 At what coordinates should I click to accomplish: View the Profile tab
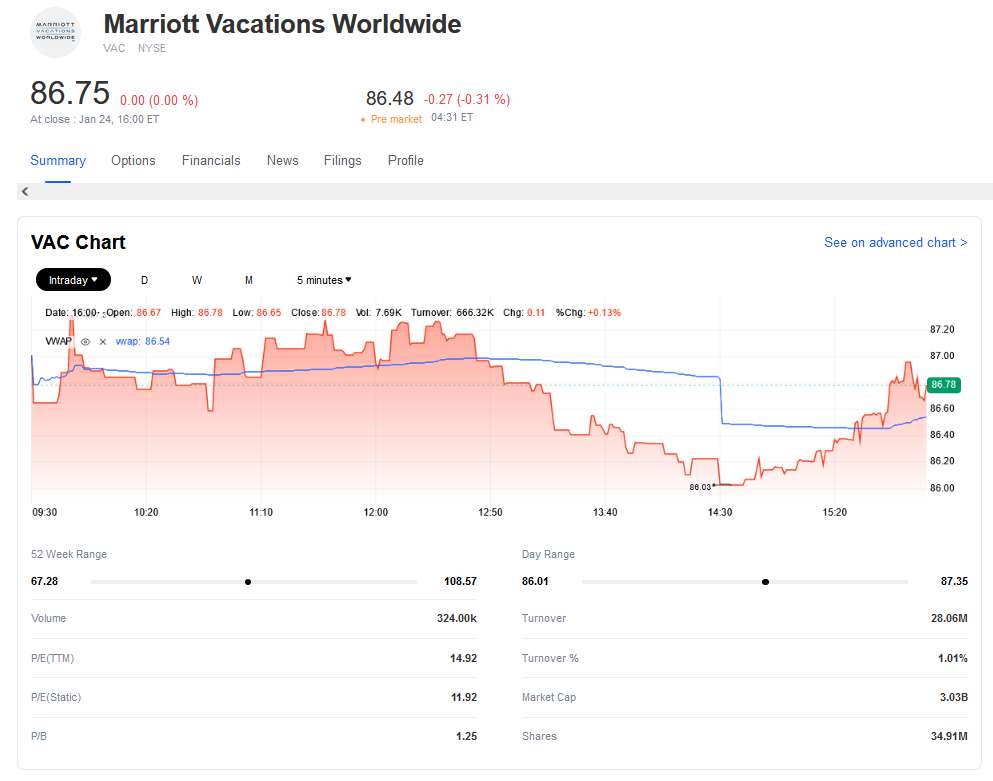pos(405,160)
